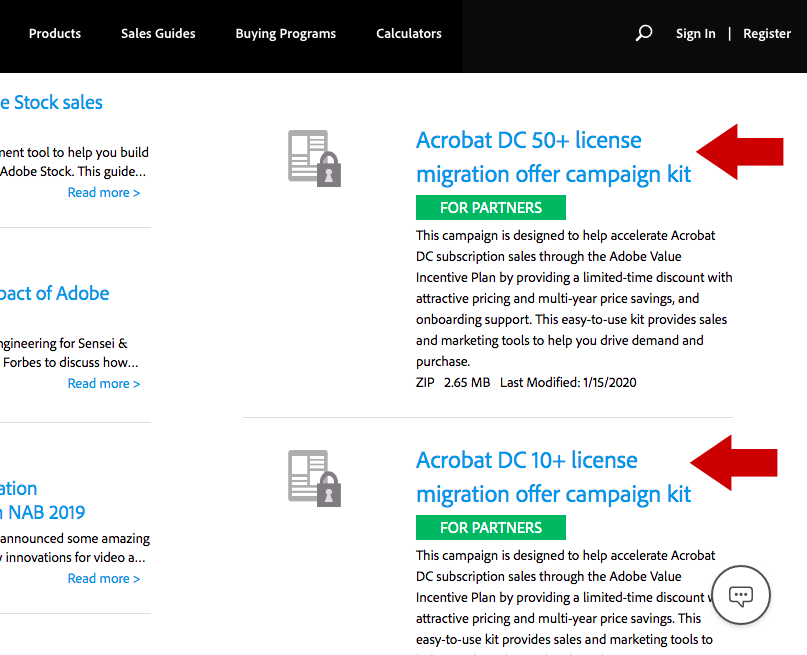Viewport: 807px width, 655px height.
Task: Click FOR PARTNERS badge on 10+ kit
Action: 490,527
